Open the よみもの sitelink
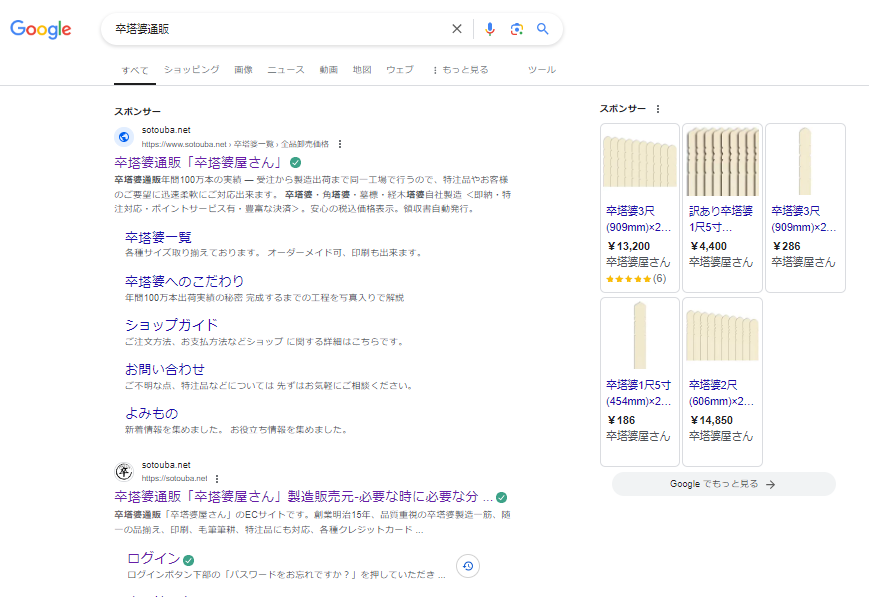869x597 pixels. [x=152, y=413]
